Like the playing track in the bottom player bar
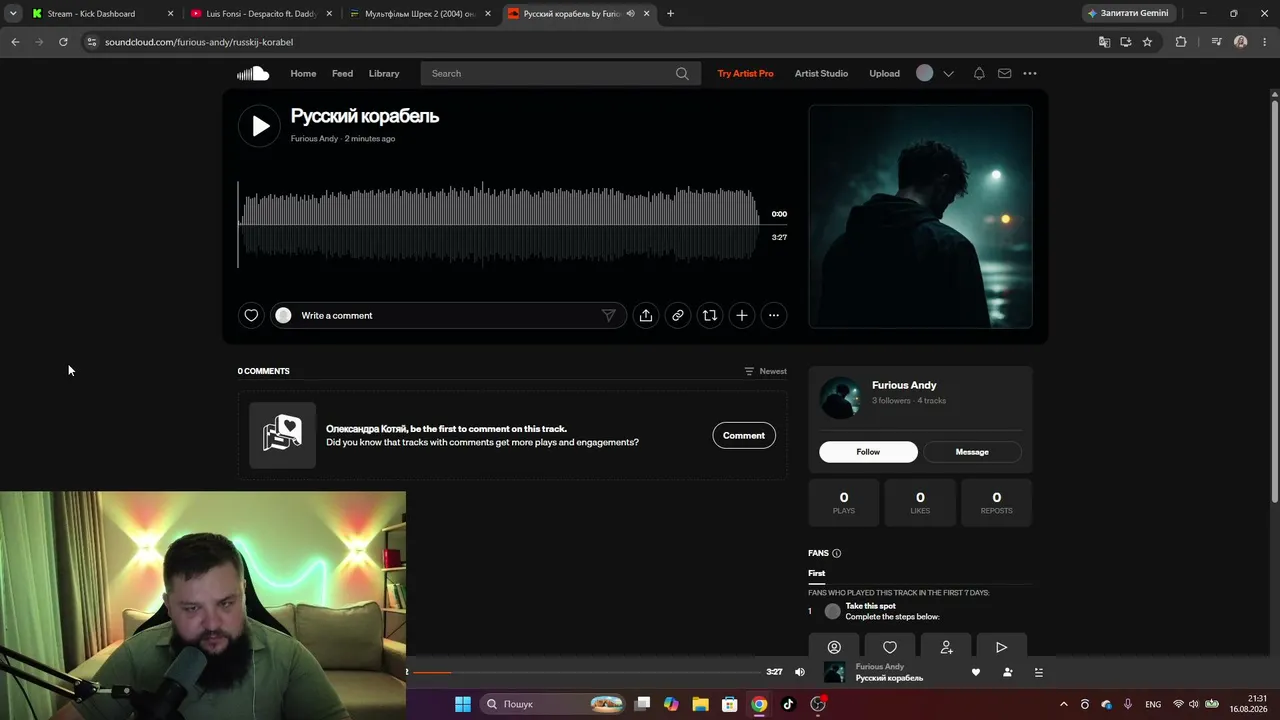This screenshot has height=720, width=1280. [x=976, y=672]
